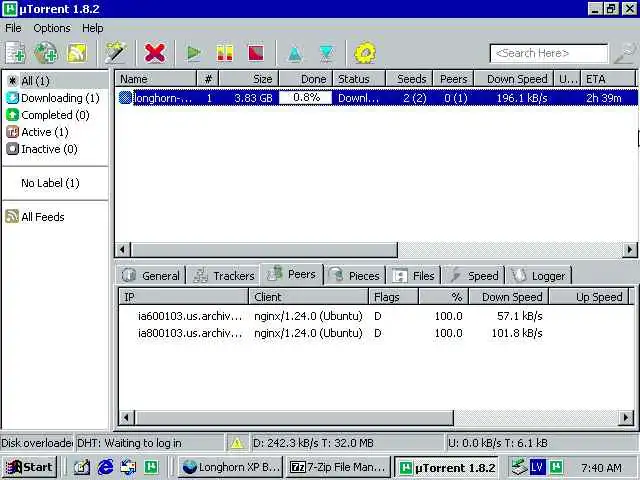Switch to the Pieces tab

[355, 276]
